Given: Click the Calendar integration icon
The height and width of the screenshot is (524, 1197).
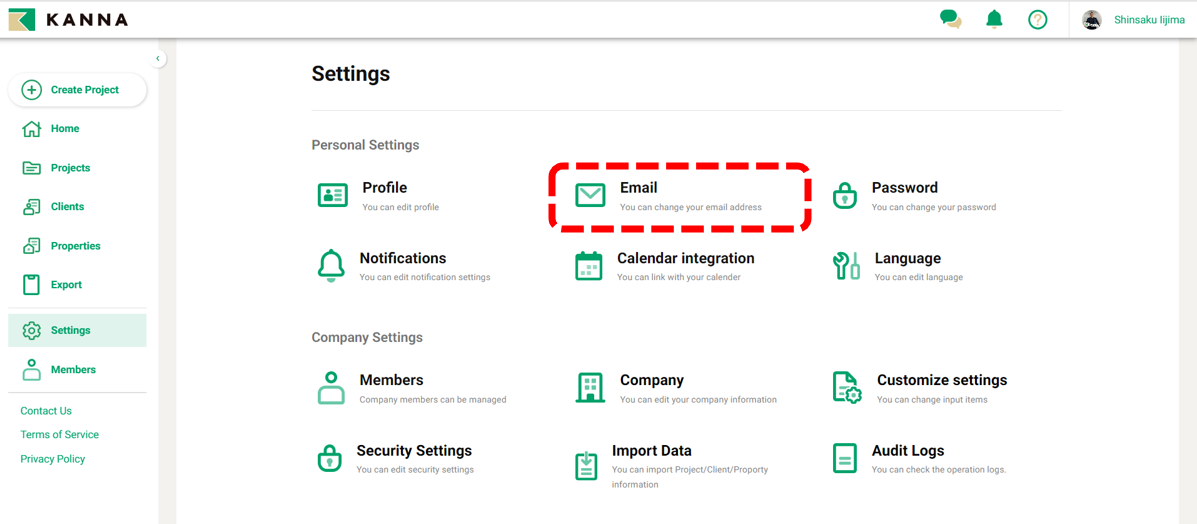Looking at the screenshot, I should click(589, 266).
